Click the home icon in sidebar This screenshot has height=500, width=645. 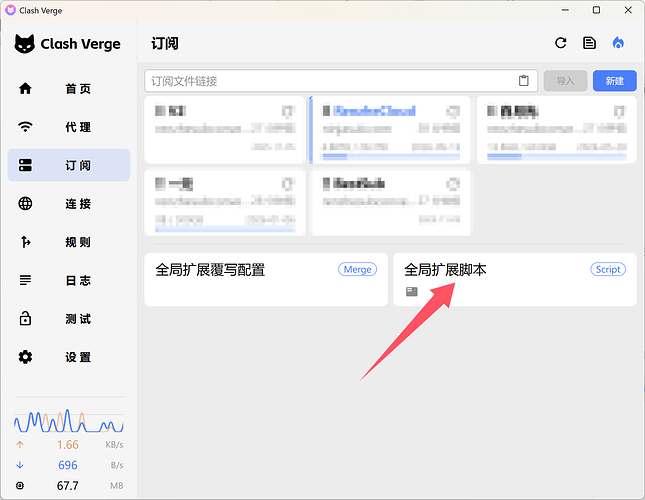25,88
